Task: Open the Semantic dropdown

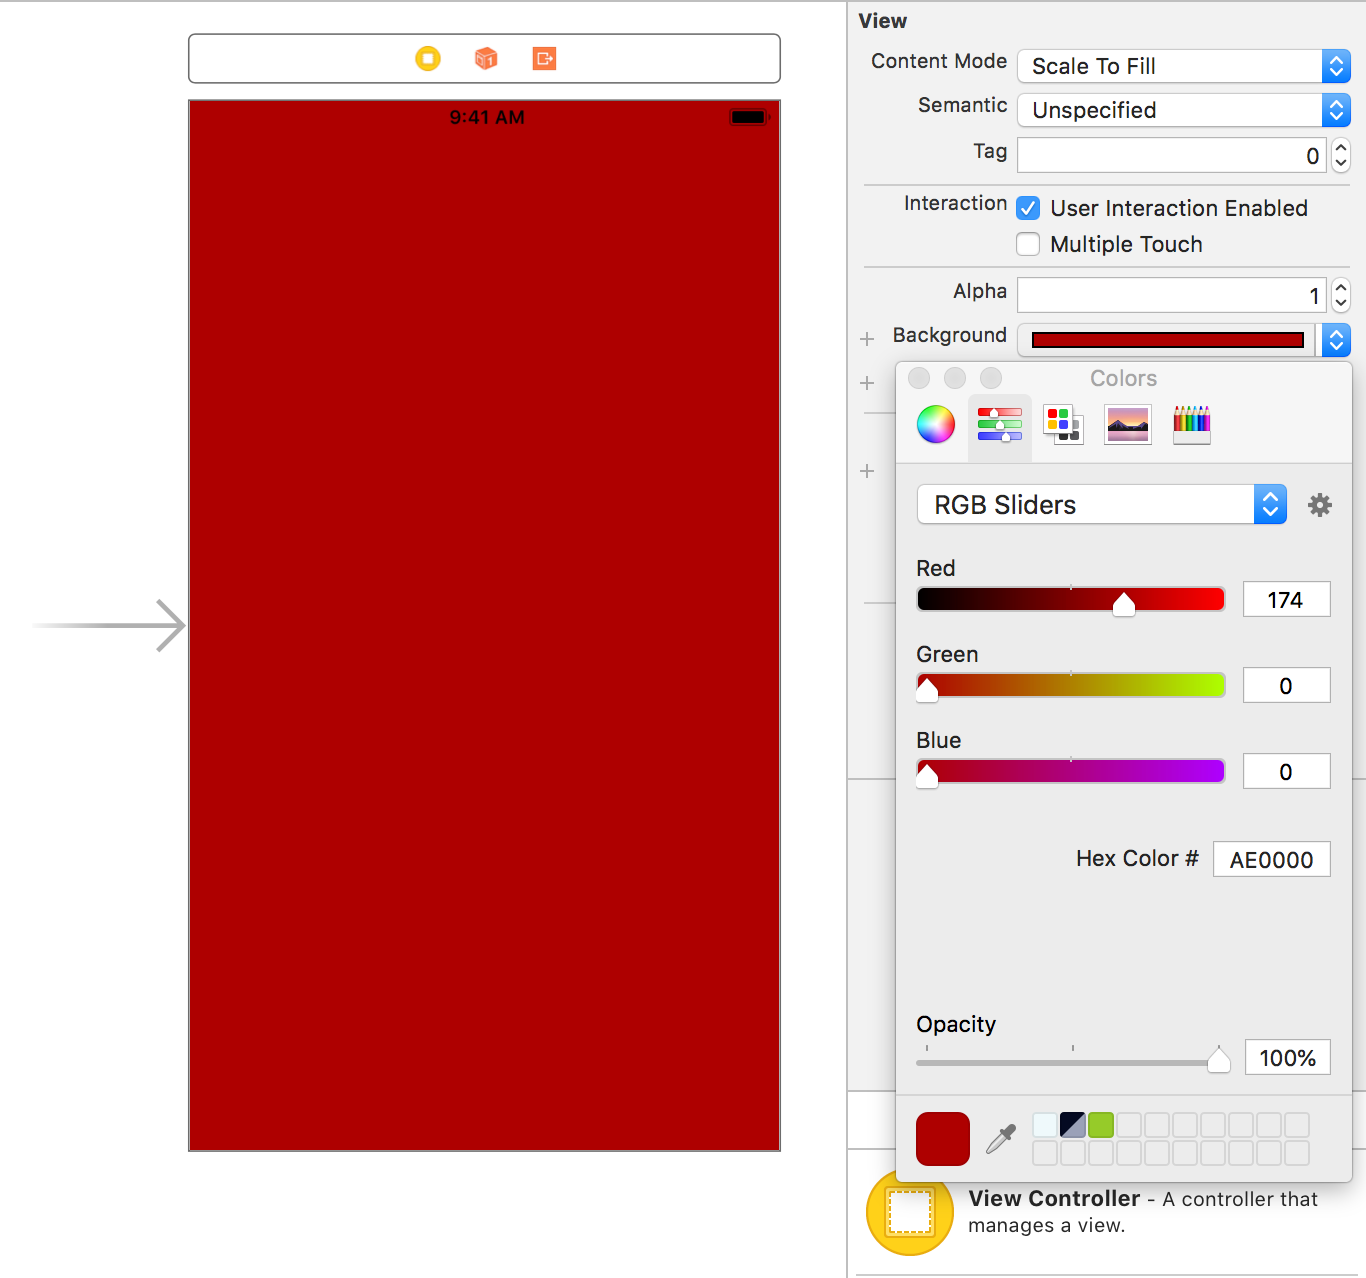Action: pyautogui.click(x=1184, y=110)
